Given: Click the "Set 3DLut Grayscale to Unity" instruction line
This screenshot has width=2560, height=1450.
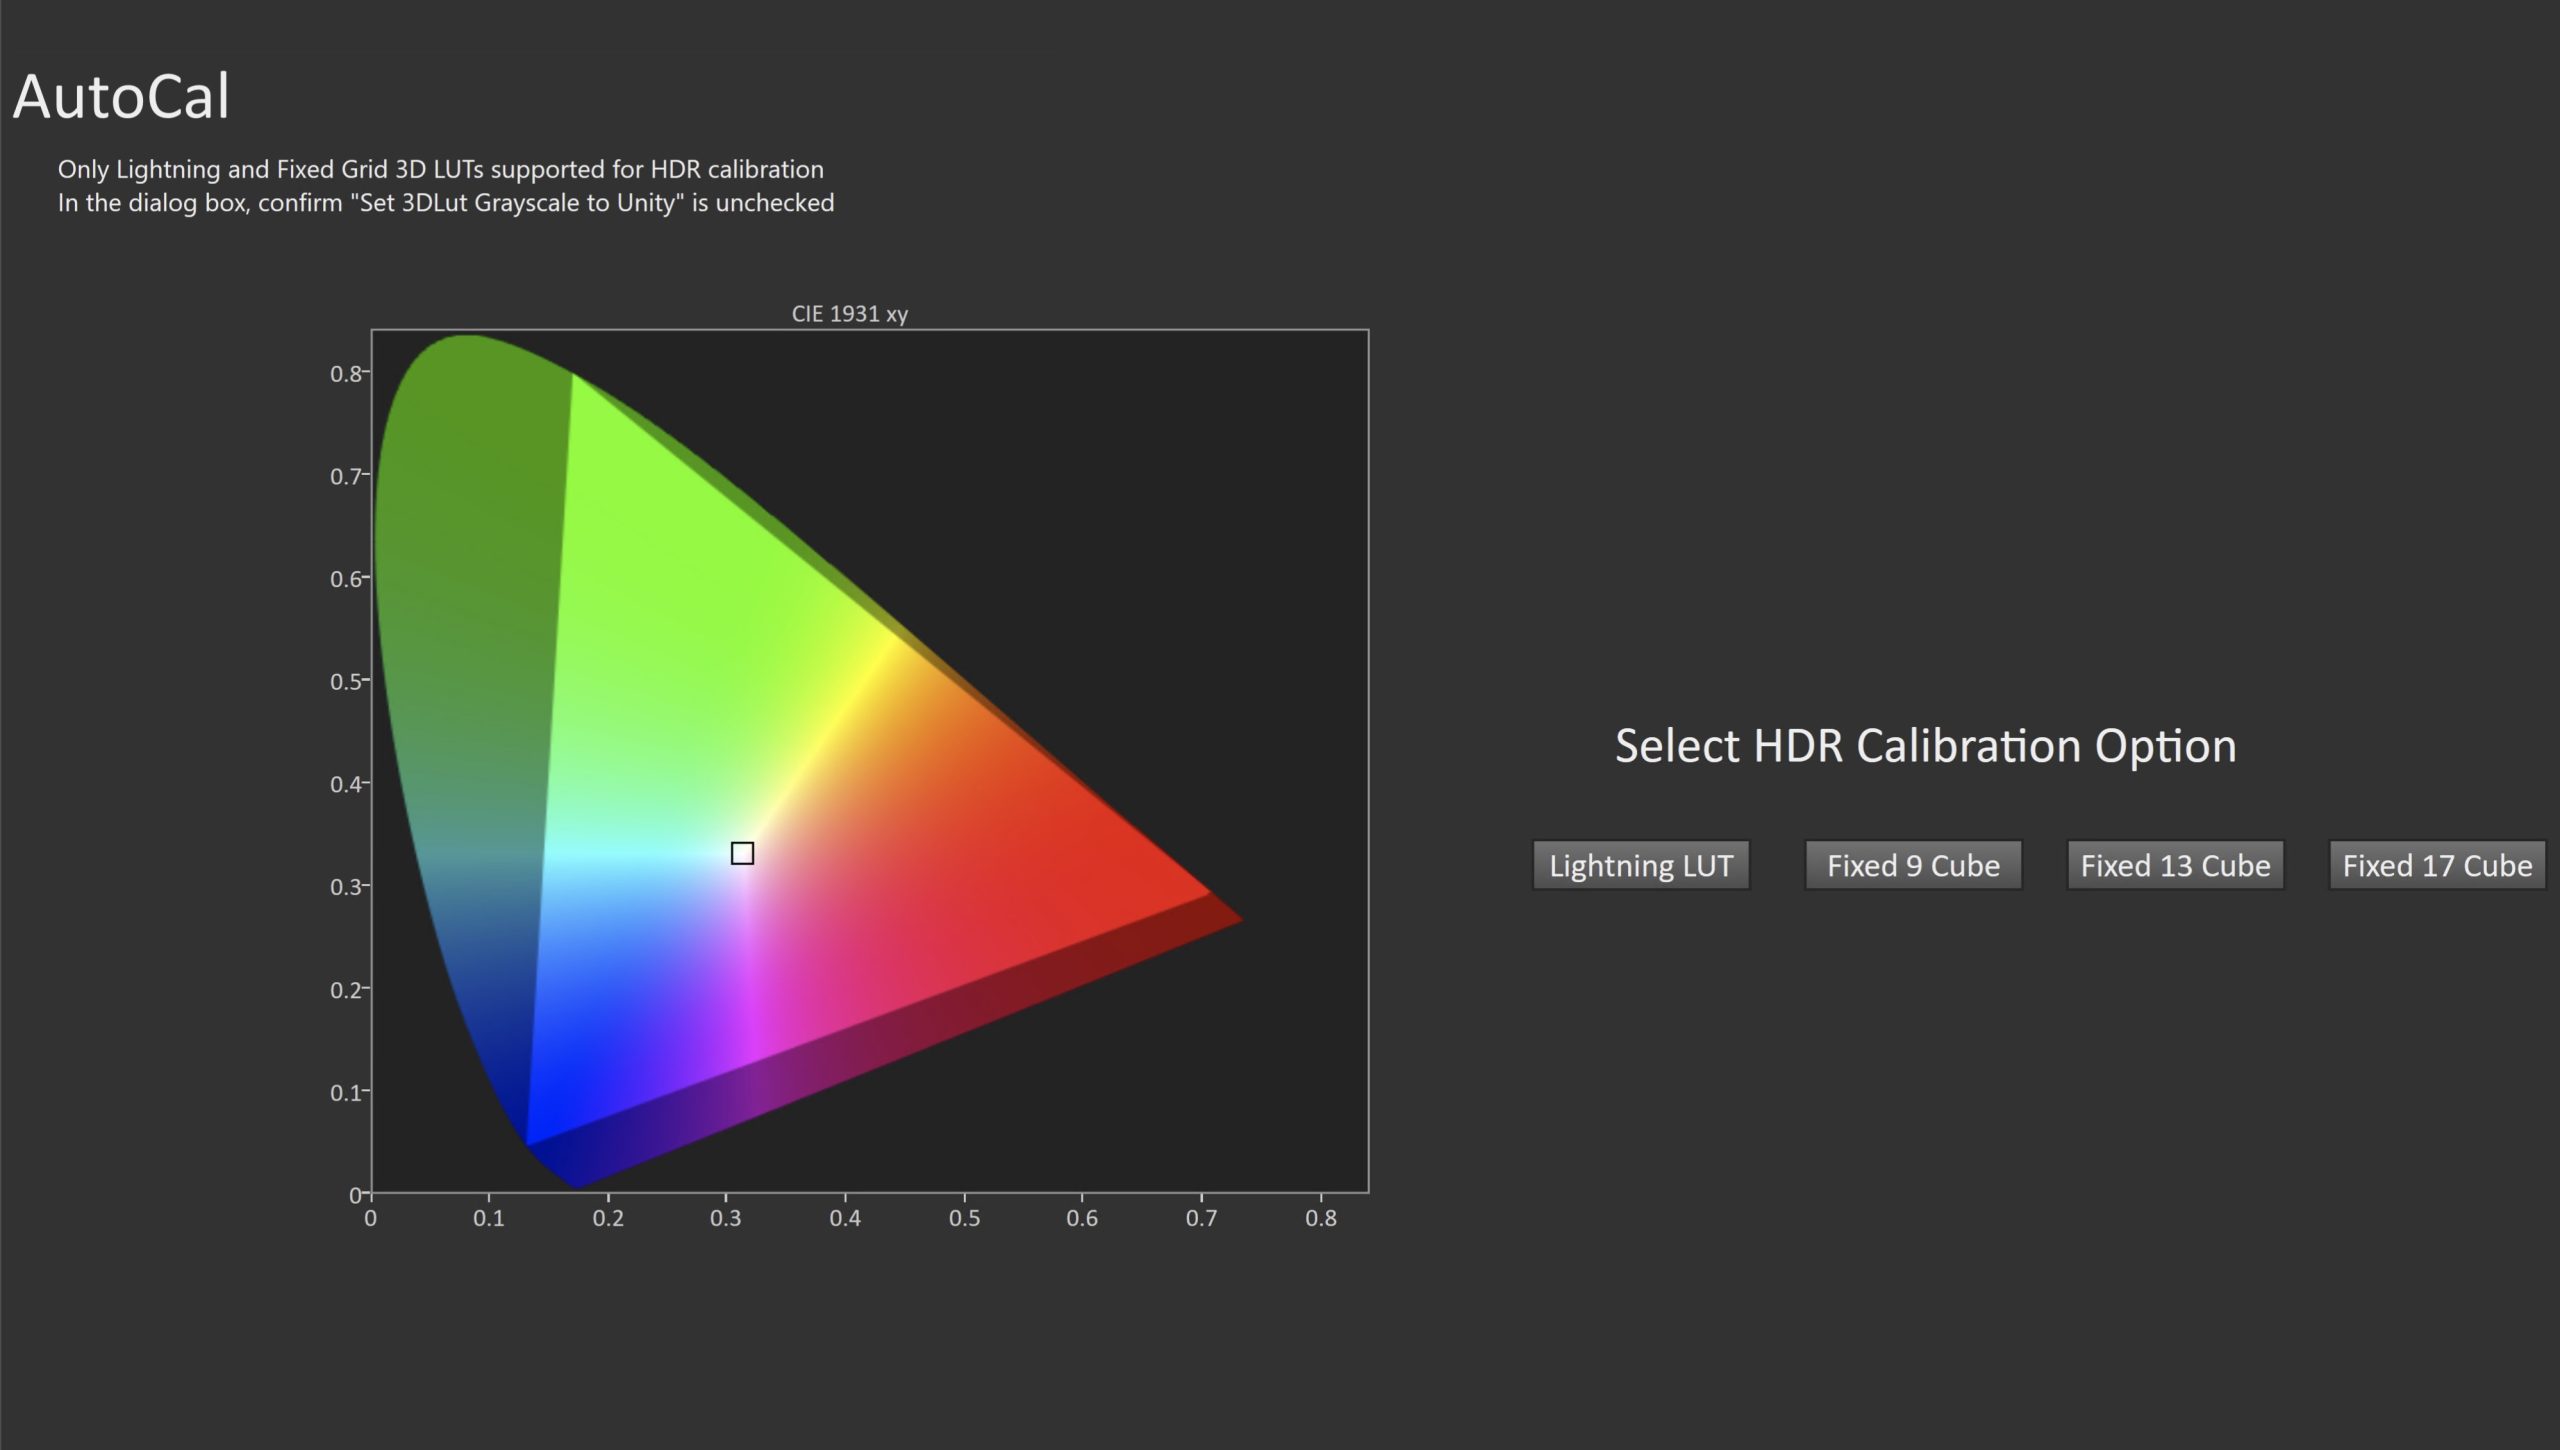Looking at the screenshot, I should pyautogui.click(x=446, y=203).
